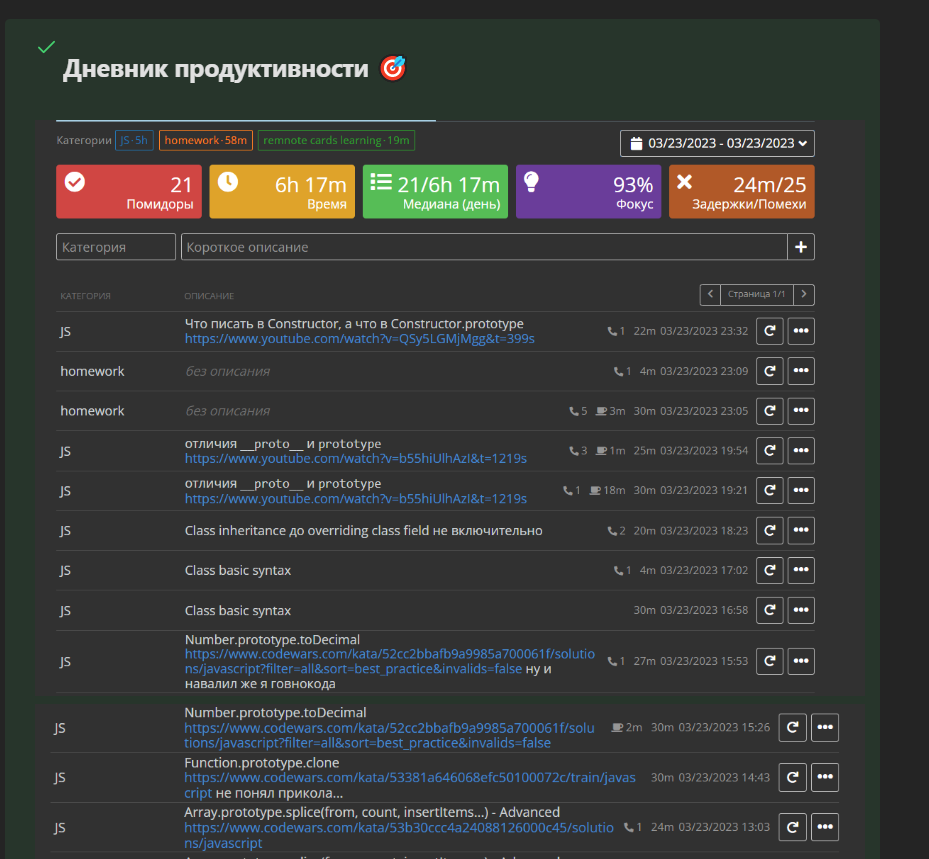Go to next page of entries
Screen dimensions: 929x859
point(804,294)
